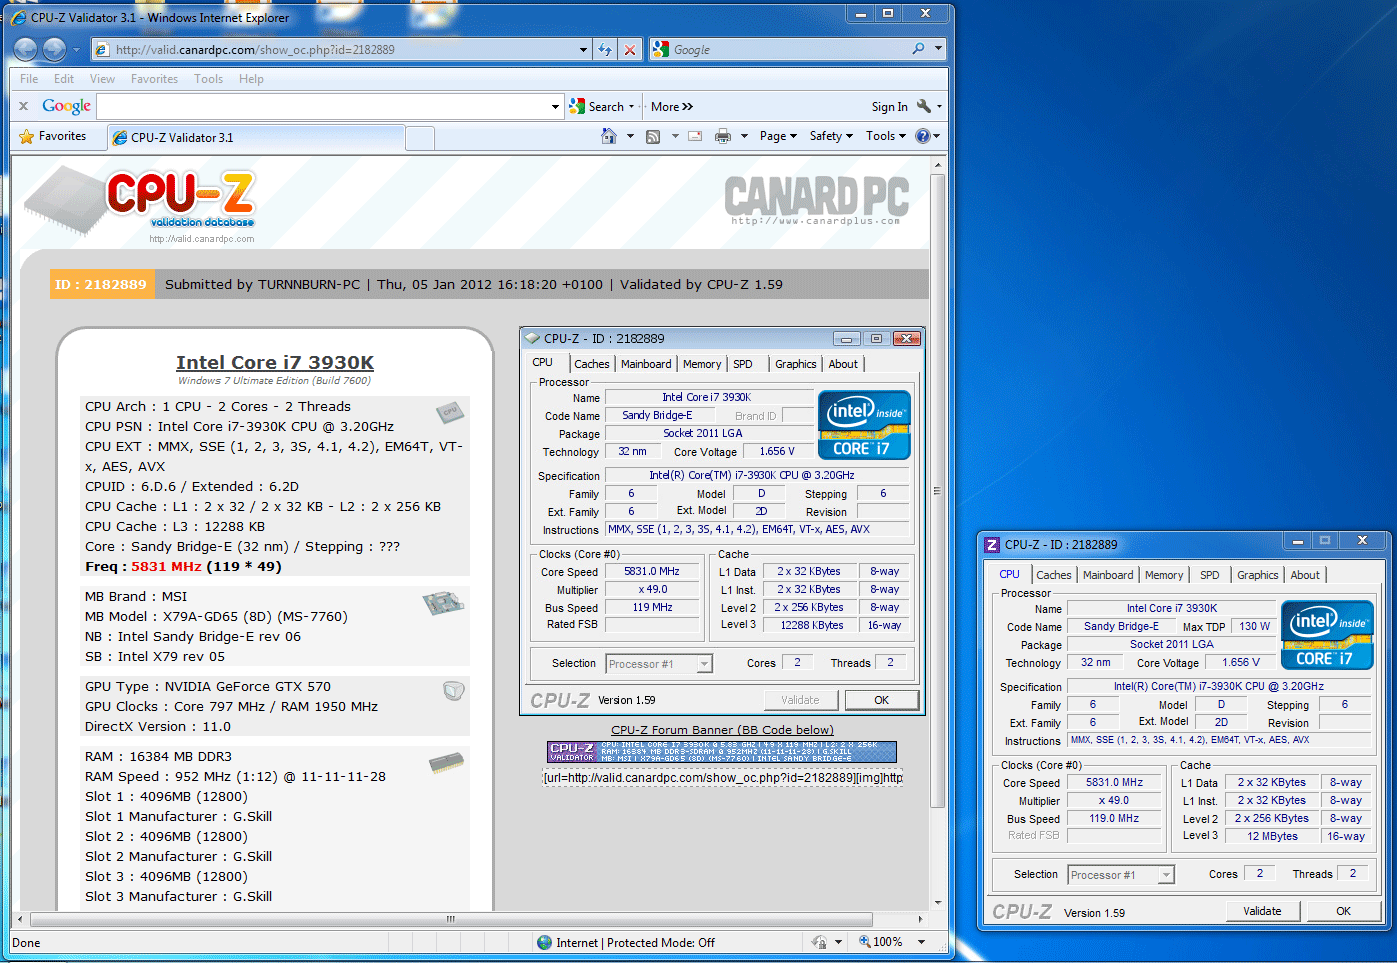Click the horizontal scrollbar of the web page

click(451, 918)
